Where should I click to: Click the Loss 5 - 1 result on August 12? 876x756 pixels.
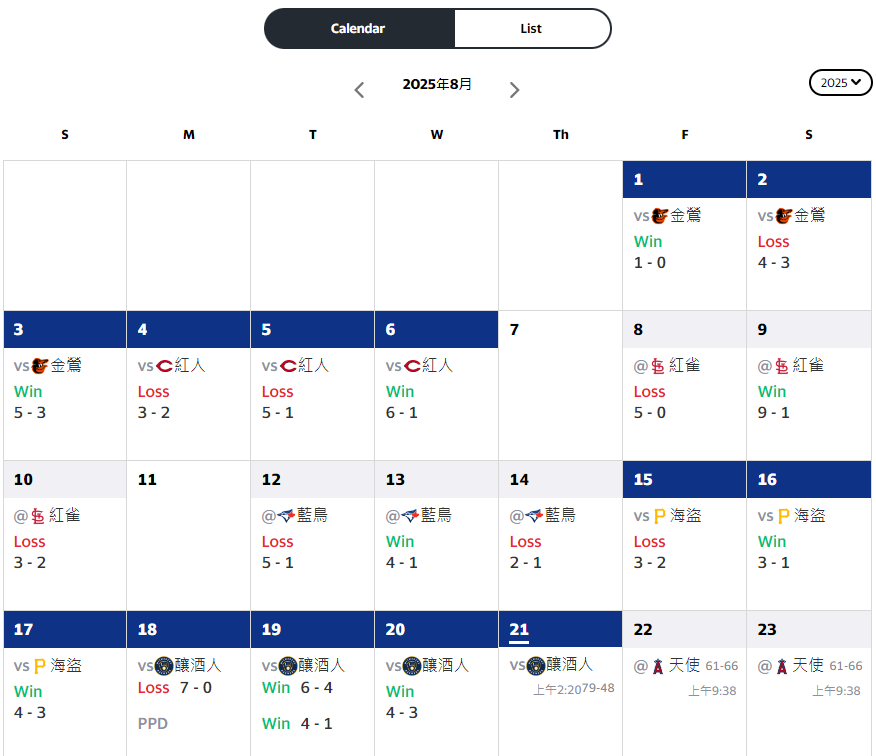pyautogui.click(x=278, y=552)
